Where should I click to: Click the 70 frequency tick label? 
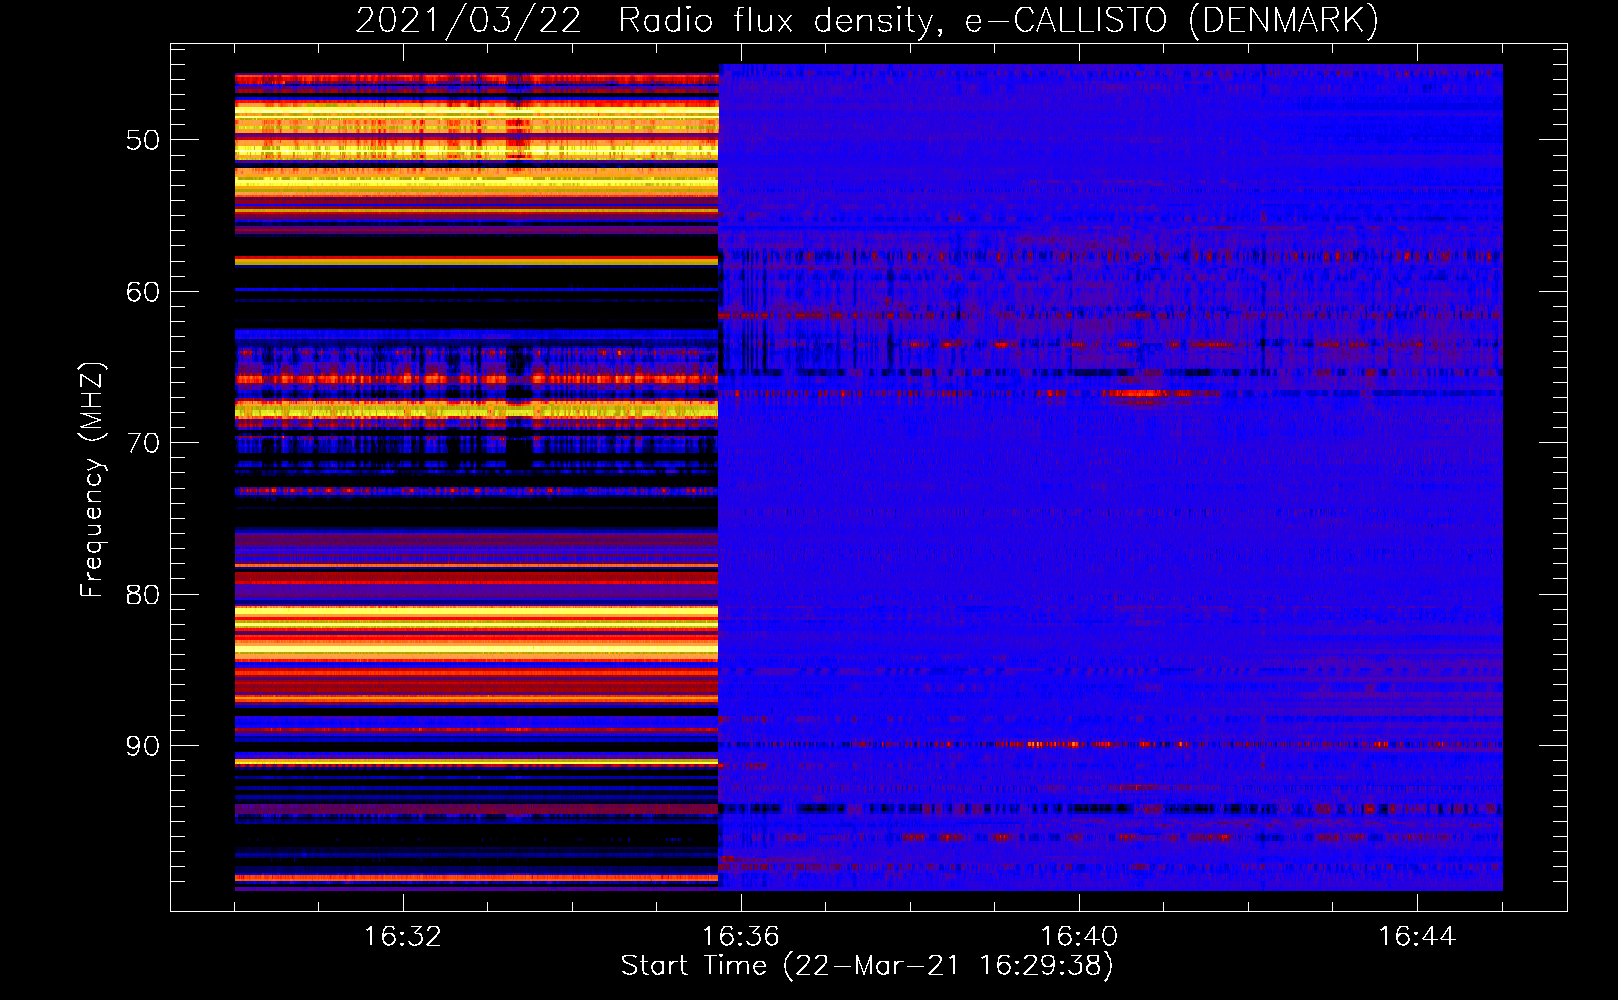[x=143, y=443]
